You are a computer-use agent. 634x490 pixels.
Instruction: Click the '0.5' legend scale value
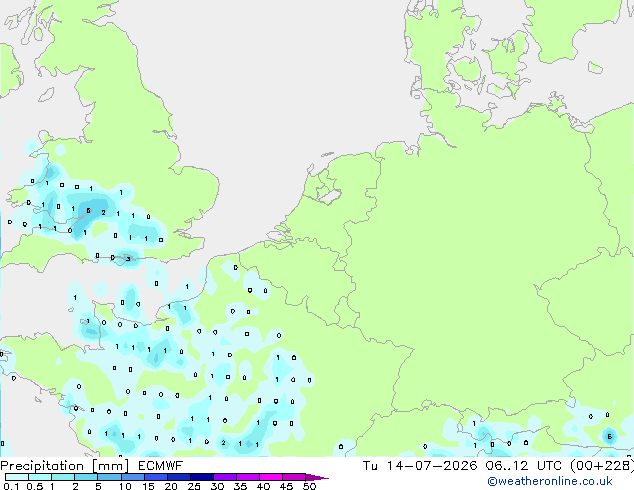coord(35,486)
